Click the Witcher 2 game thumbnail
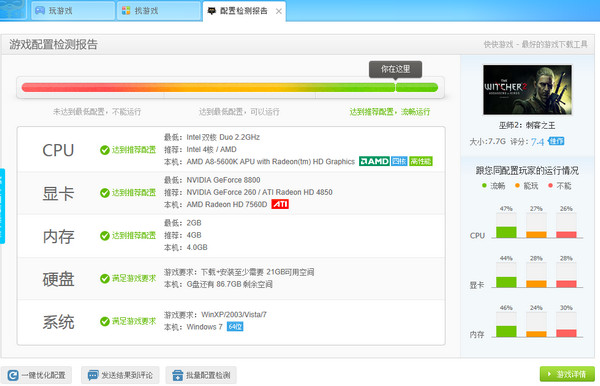 tap(527, 90)
